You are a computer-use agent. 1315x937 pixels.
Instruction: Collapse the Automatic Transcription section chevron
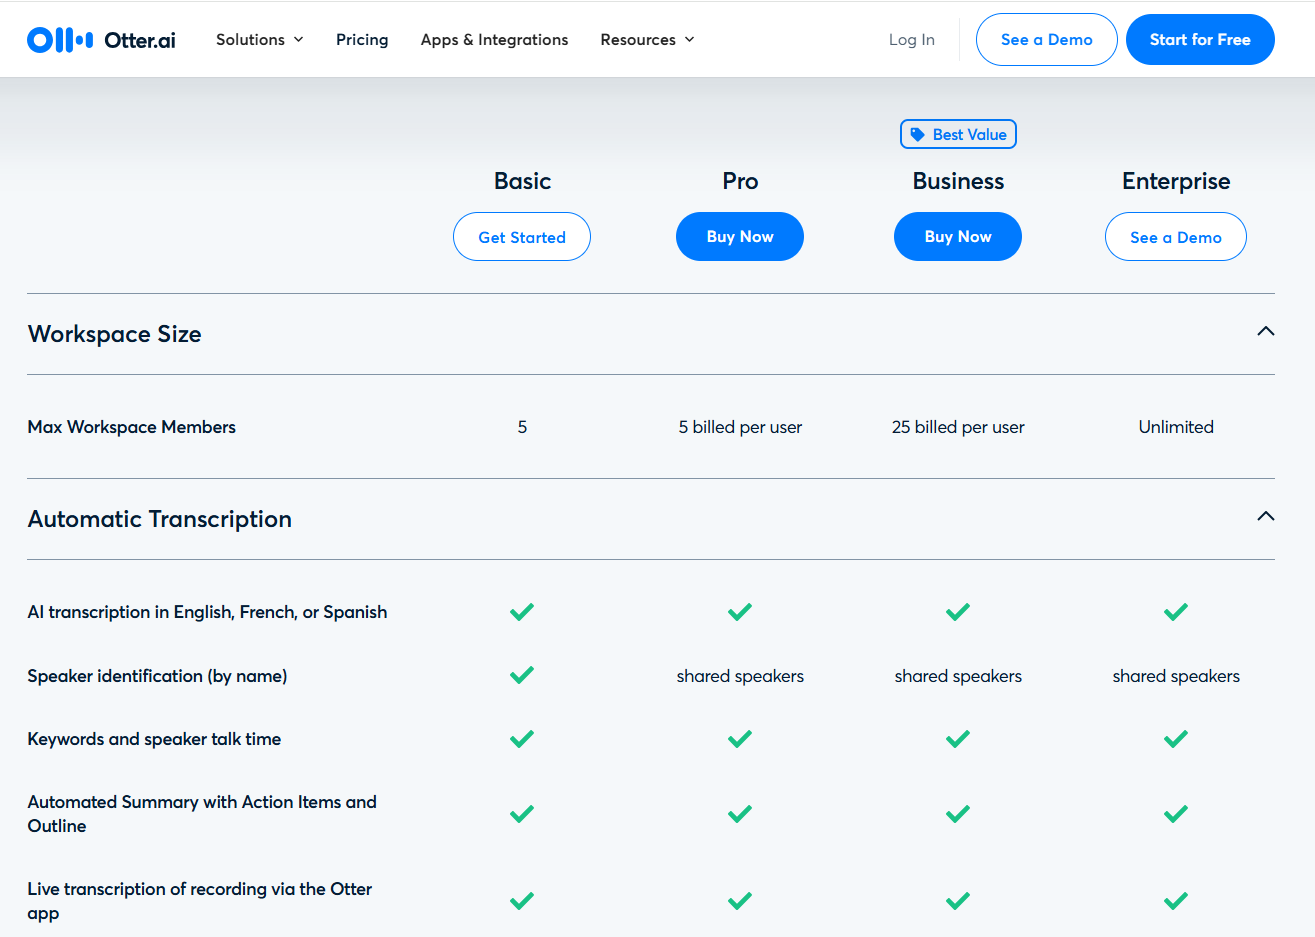click(x=1266, y=516)
